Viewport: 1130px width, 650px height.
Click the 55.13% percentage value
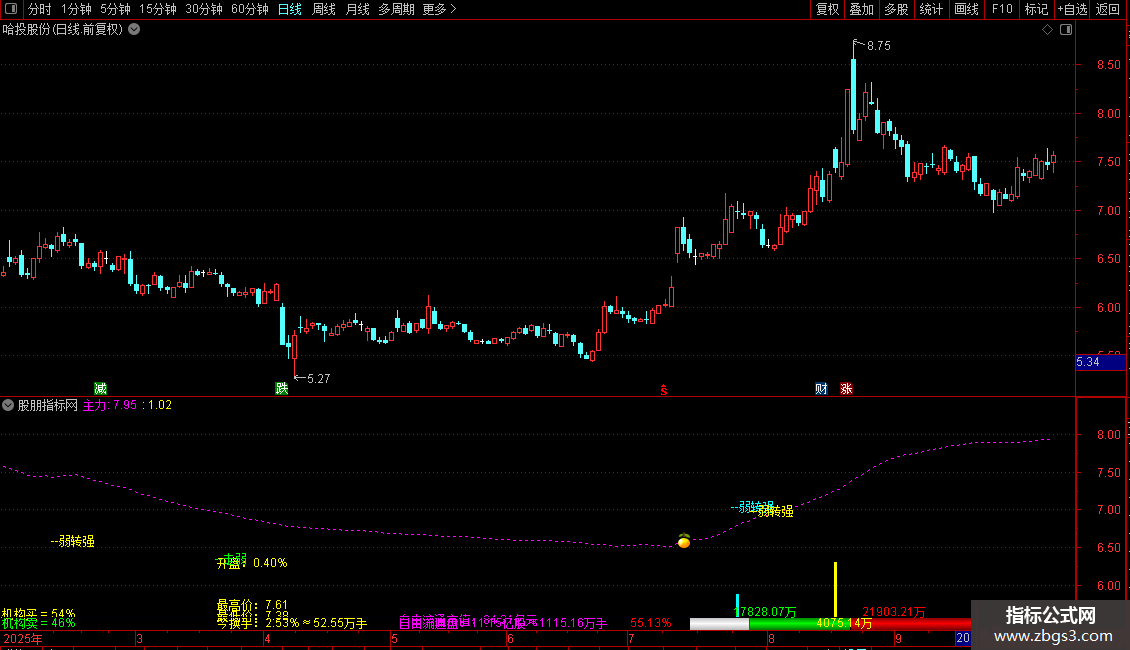(651, 623)
